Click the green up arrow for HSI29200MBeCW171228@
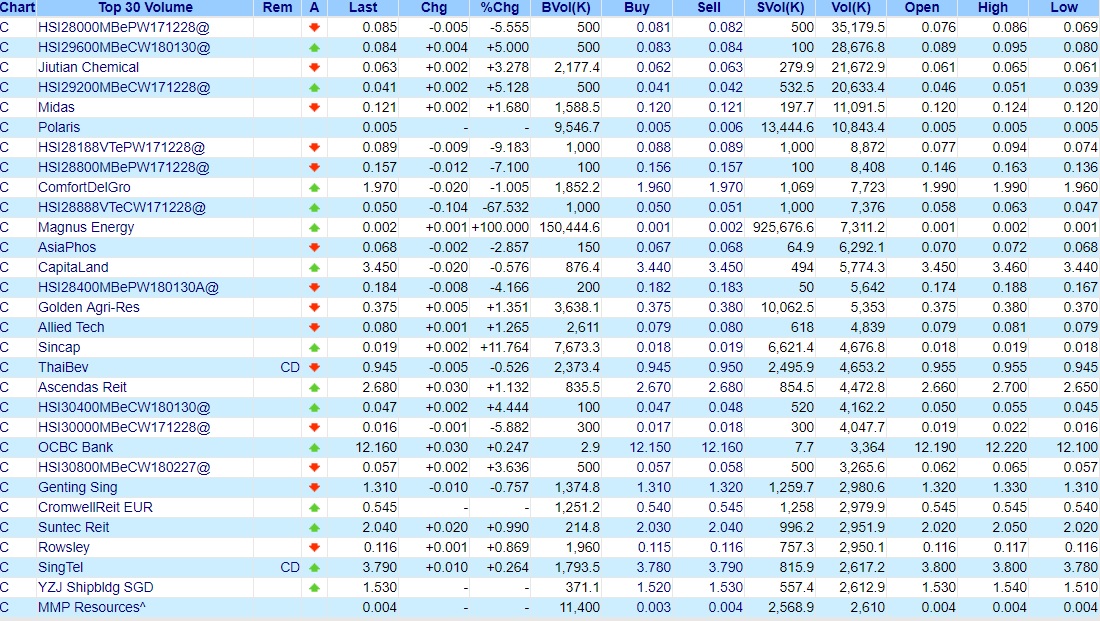Viewport: 1100px width, 621px height. pos(314,88)
